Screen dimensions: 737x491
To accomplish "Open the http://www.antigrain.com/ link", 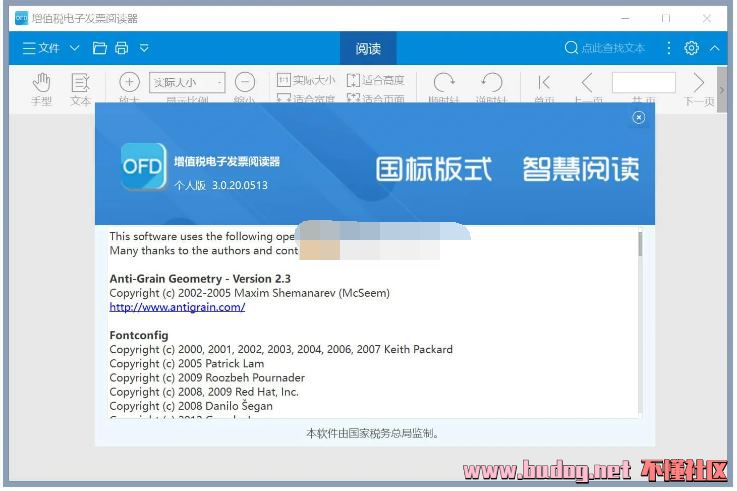I will pos(177,307).
